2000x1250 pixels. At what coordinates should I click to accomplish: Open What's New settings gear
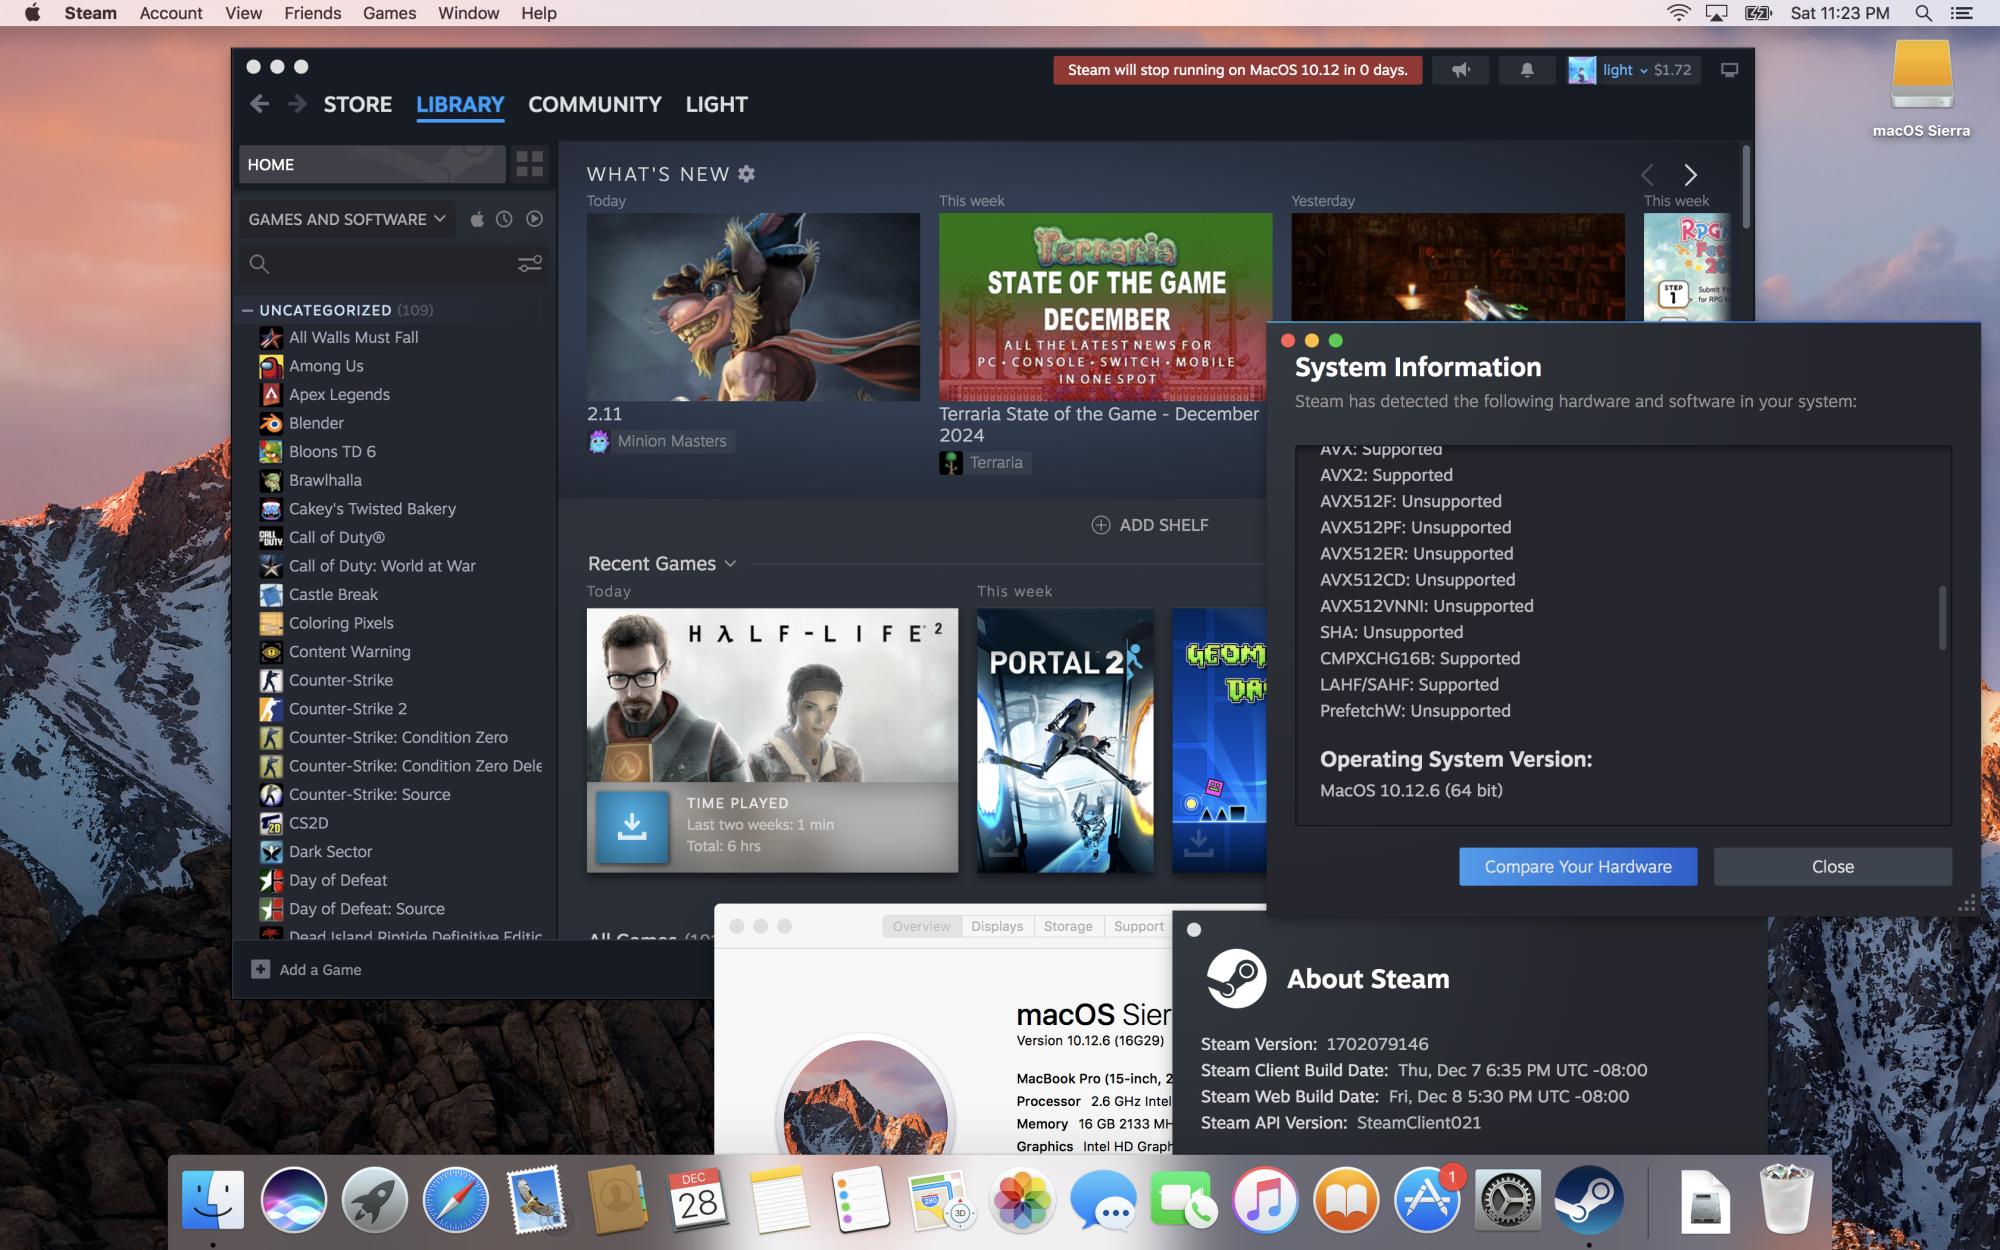747,174
